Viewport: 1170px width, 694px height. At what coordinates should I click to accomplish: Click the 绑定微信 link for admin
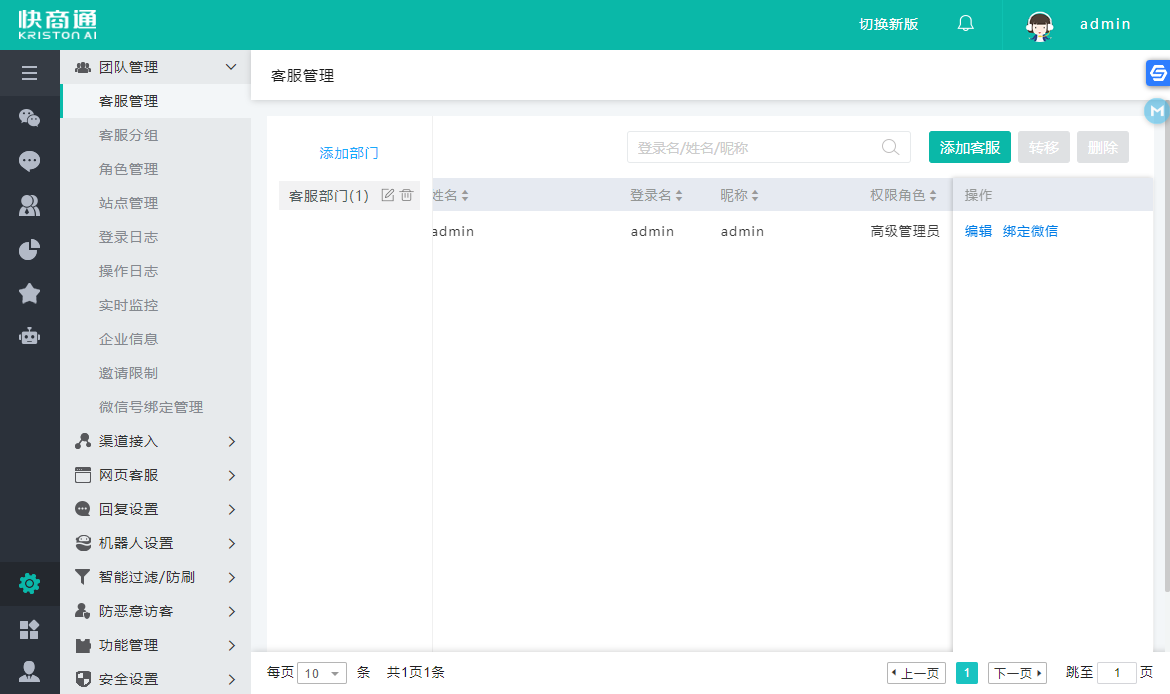tap(1030, 231)
